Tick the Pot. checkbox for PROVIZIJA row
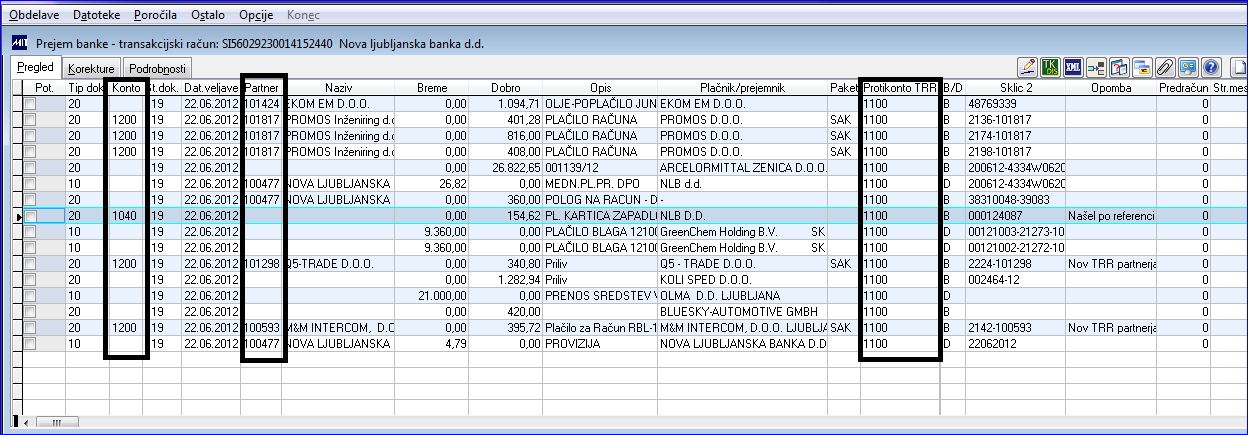Screen dimensions: 1248x435 coord(29,344)
